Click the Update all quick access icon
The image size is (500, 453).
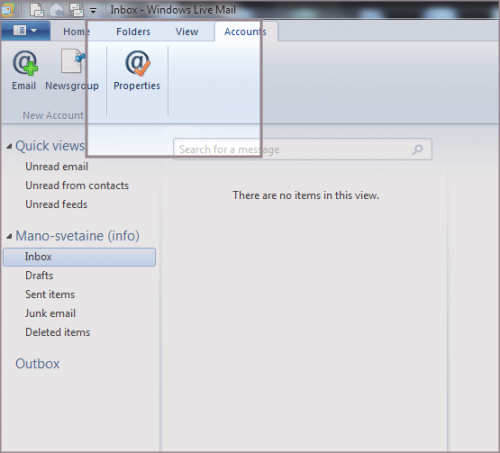coord(77,10)
